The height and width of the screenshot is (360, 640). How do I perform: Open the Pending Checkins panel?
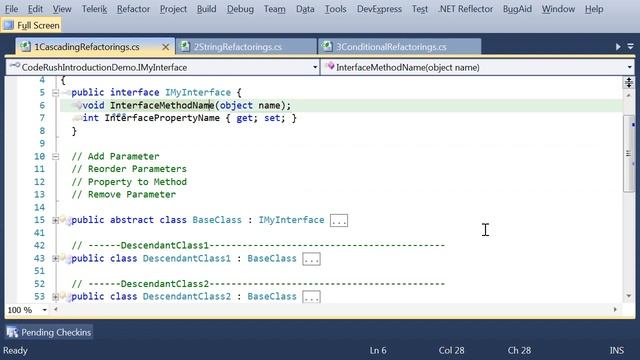coord(49,332)
